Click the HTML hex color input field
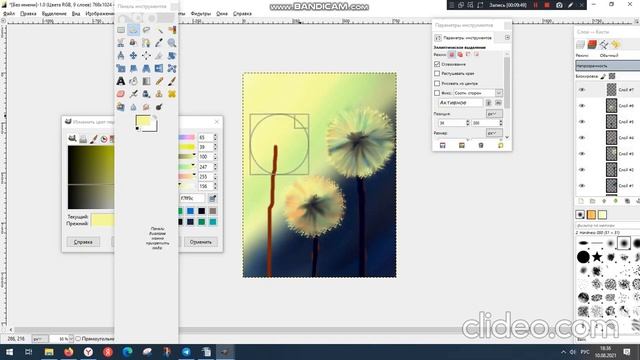Image resolution: width=640 pixels, height=360 pixels. (192, 198)
